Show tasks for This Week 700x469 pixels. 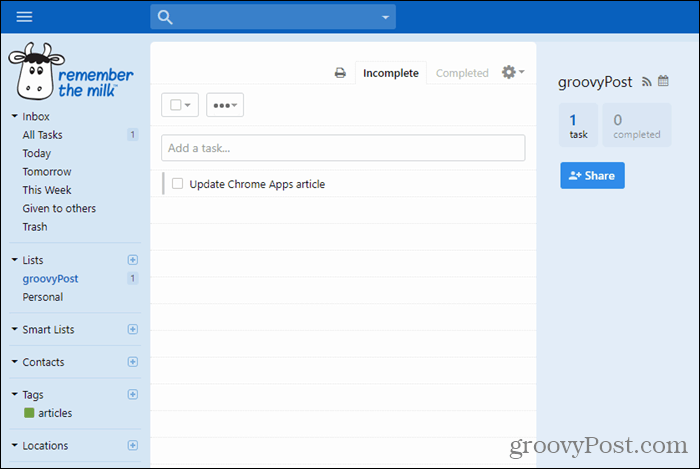click(x=47, y=190)
